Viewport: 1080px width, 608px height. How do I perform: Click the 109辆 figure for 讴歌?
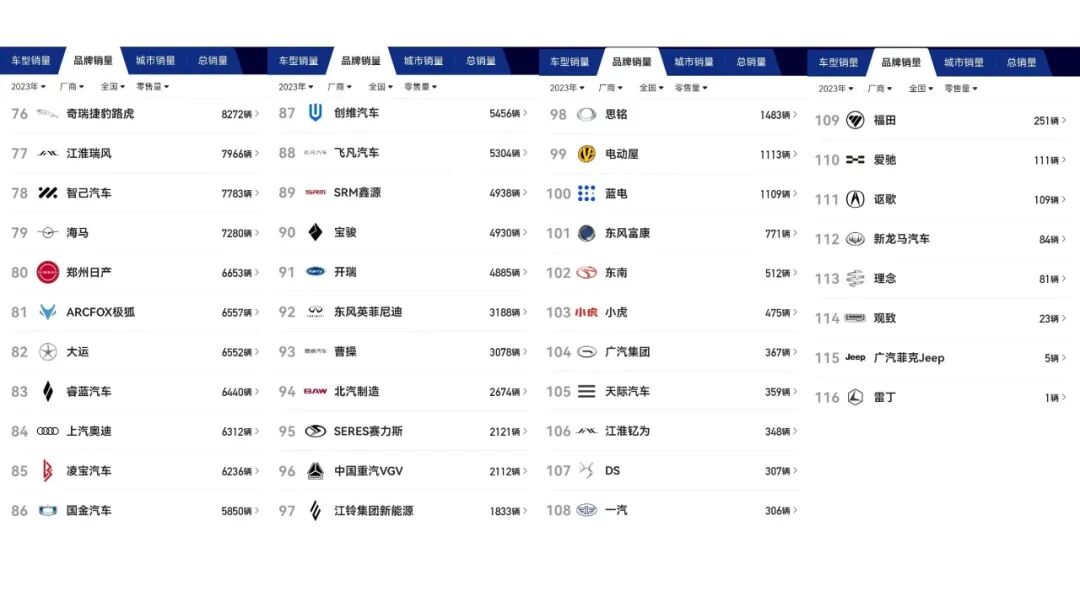click(1046, 200)
